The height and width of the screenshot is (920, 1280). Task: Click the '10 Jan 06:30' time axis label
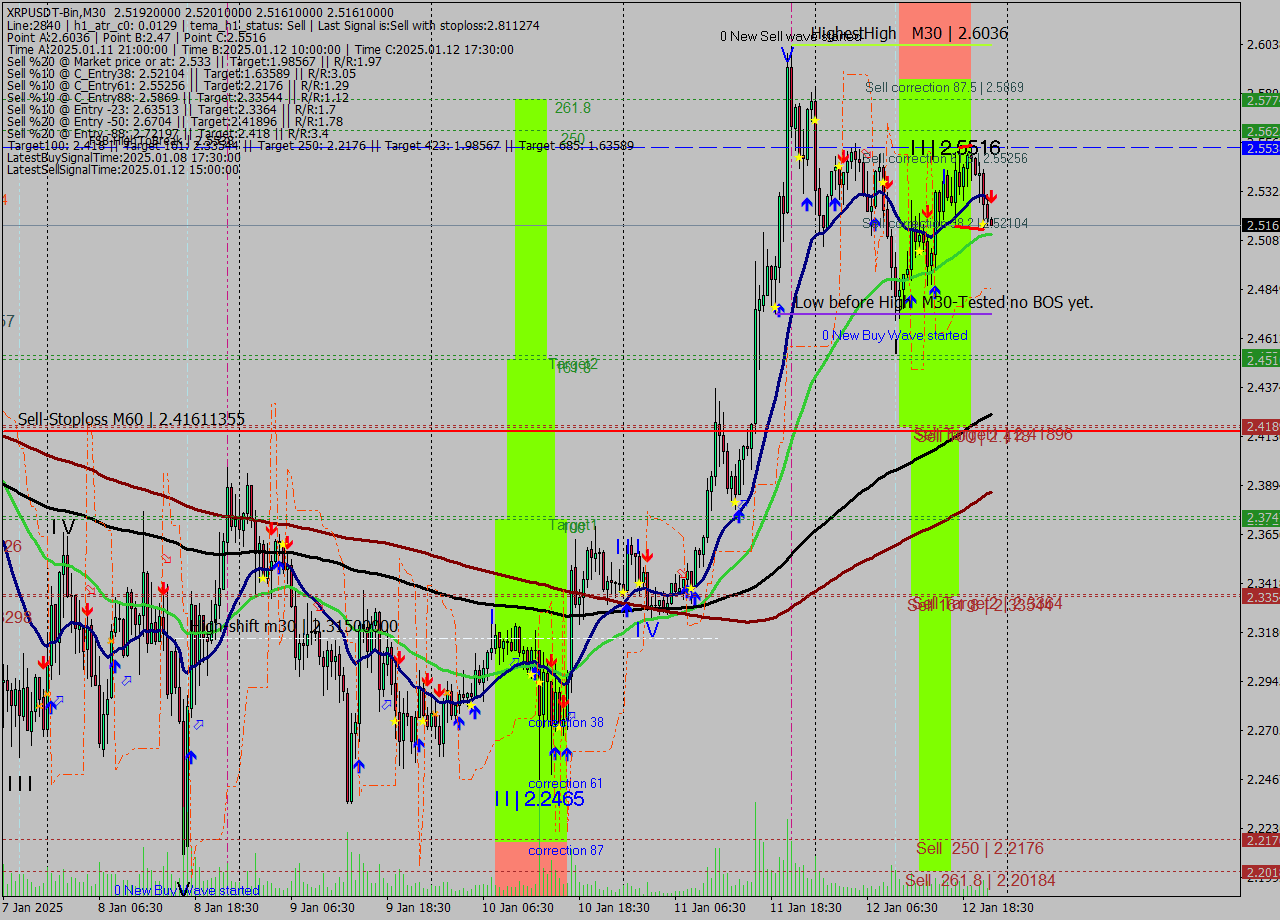coord(517,908)
